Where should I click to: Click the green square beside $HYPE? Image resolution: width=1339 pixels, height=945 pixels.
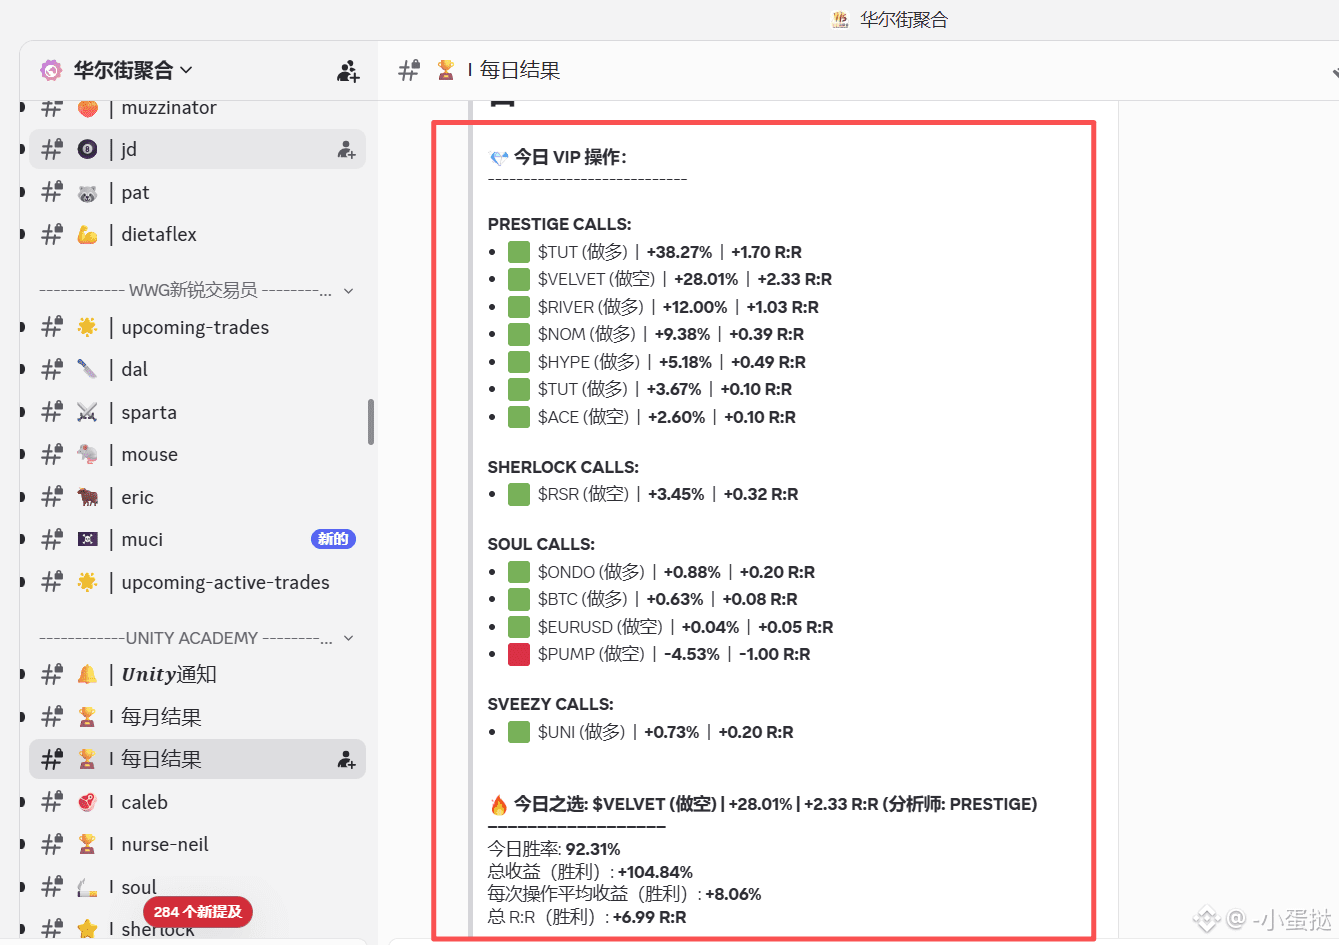(x=519, y=362)
